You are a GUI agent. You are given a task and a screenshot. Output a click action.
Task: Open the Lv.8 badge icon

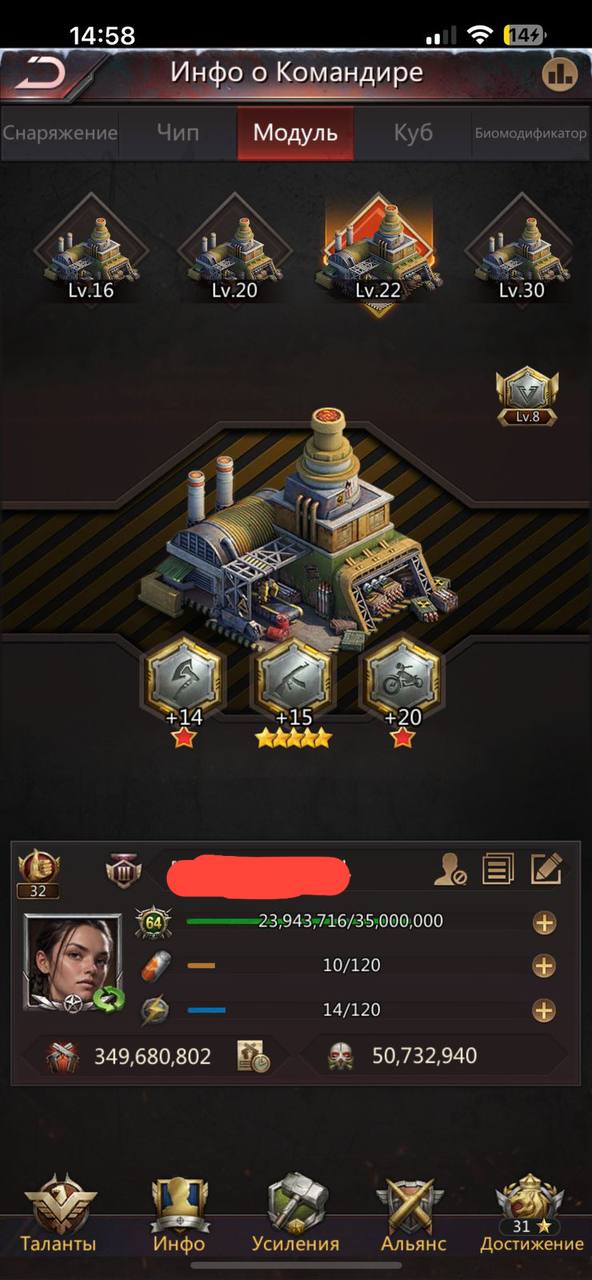tap(527, 397)
